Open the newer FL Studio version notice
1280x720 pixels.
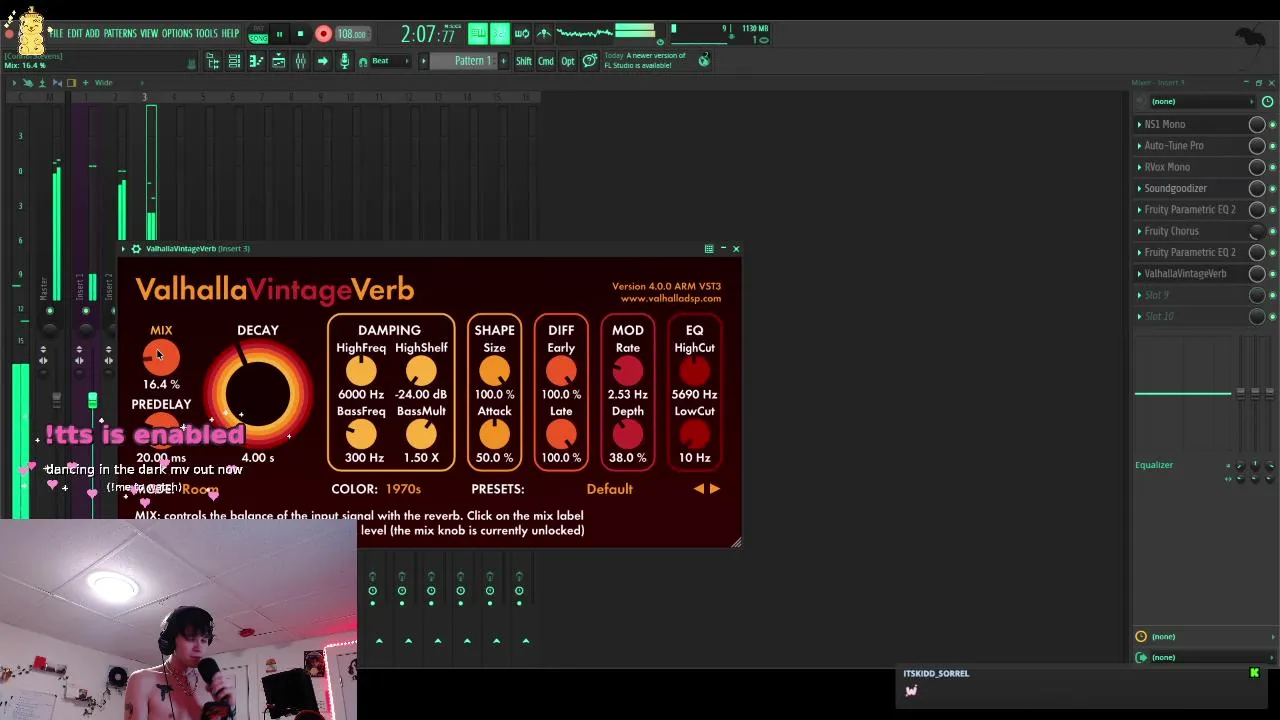coord(645,61)
